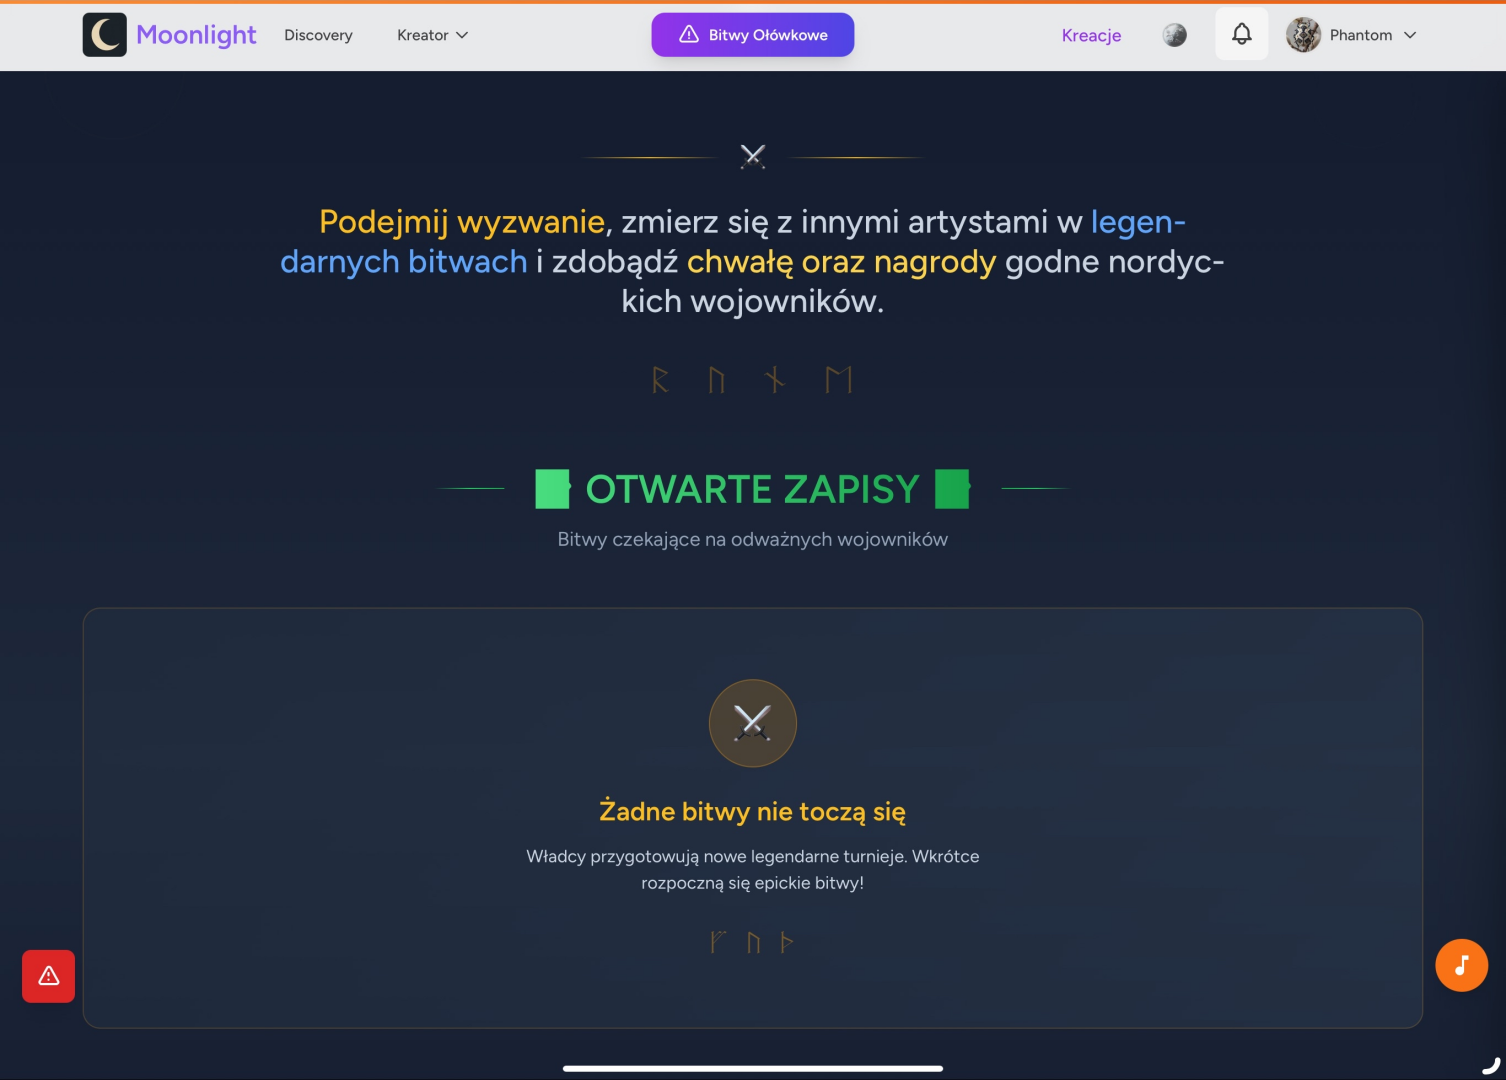Click the warning icon inside Bitwy Ołówkowe
The image size is (1506, 1080).
tap(689, 35)
